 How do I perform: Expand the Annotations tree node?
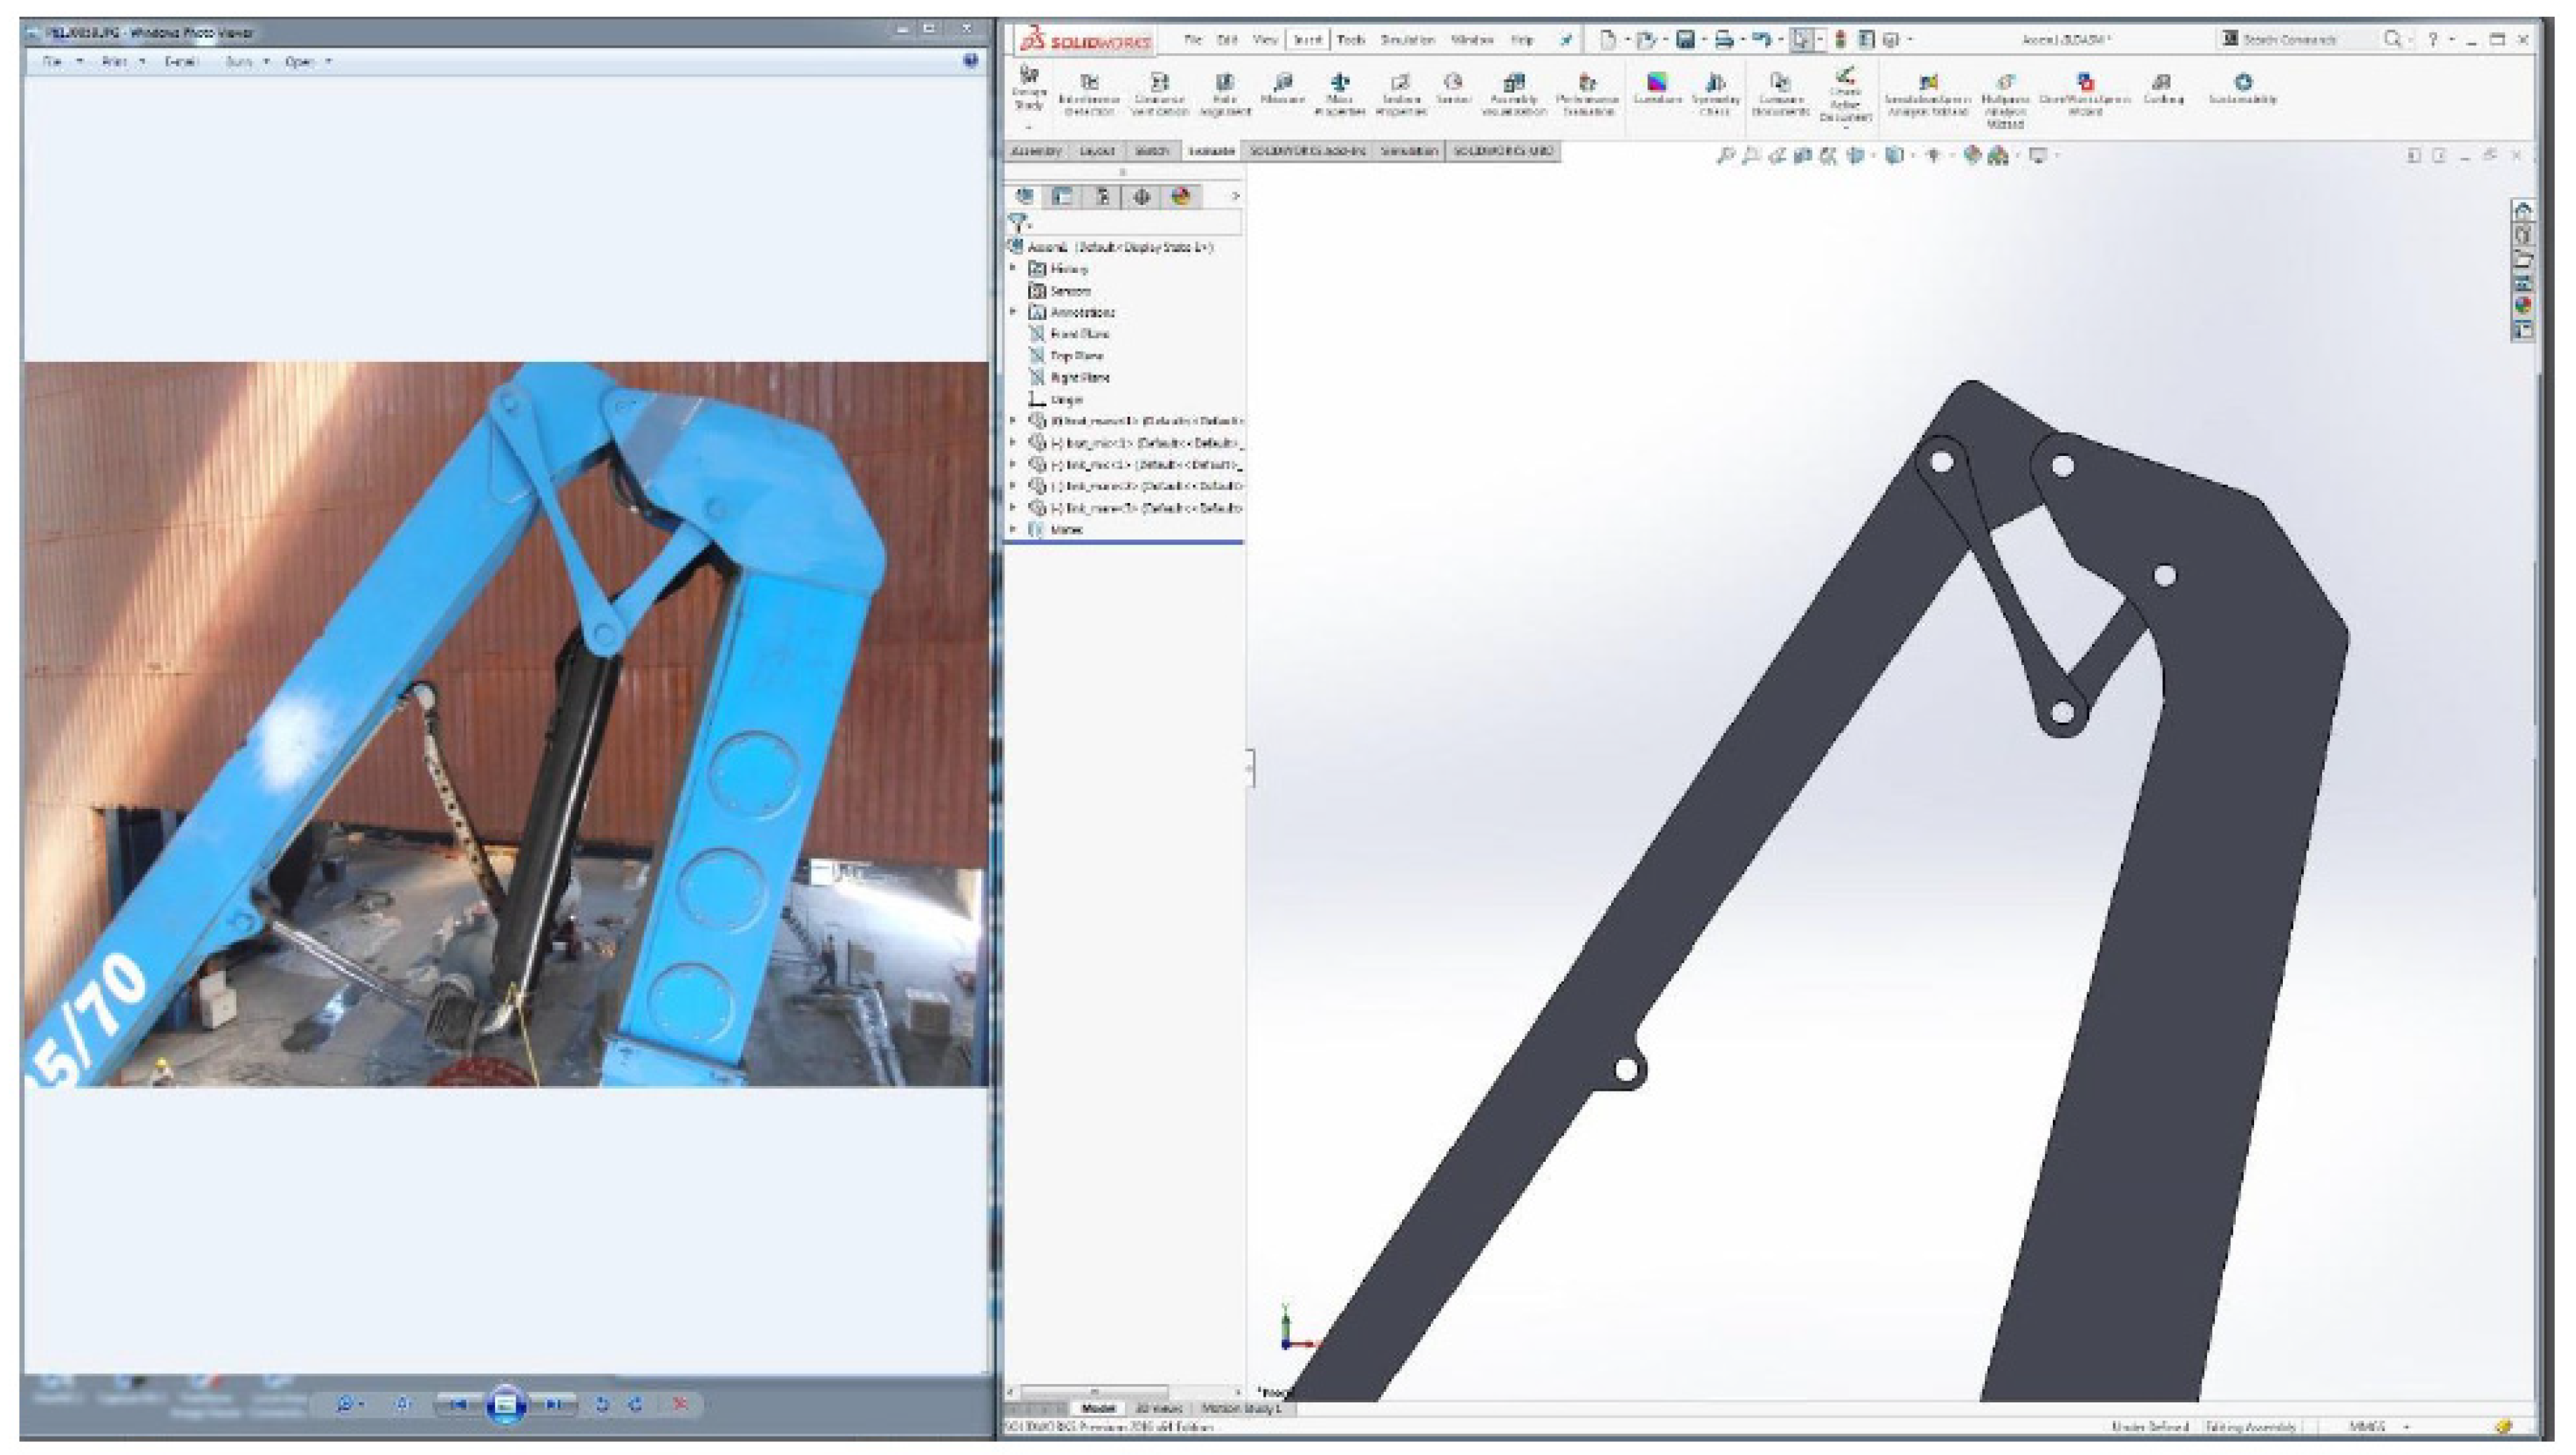coord(1014,312)
